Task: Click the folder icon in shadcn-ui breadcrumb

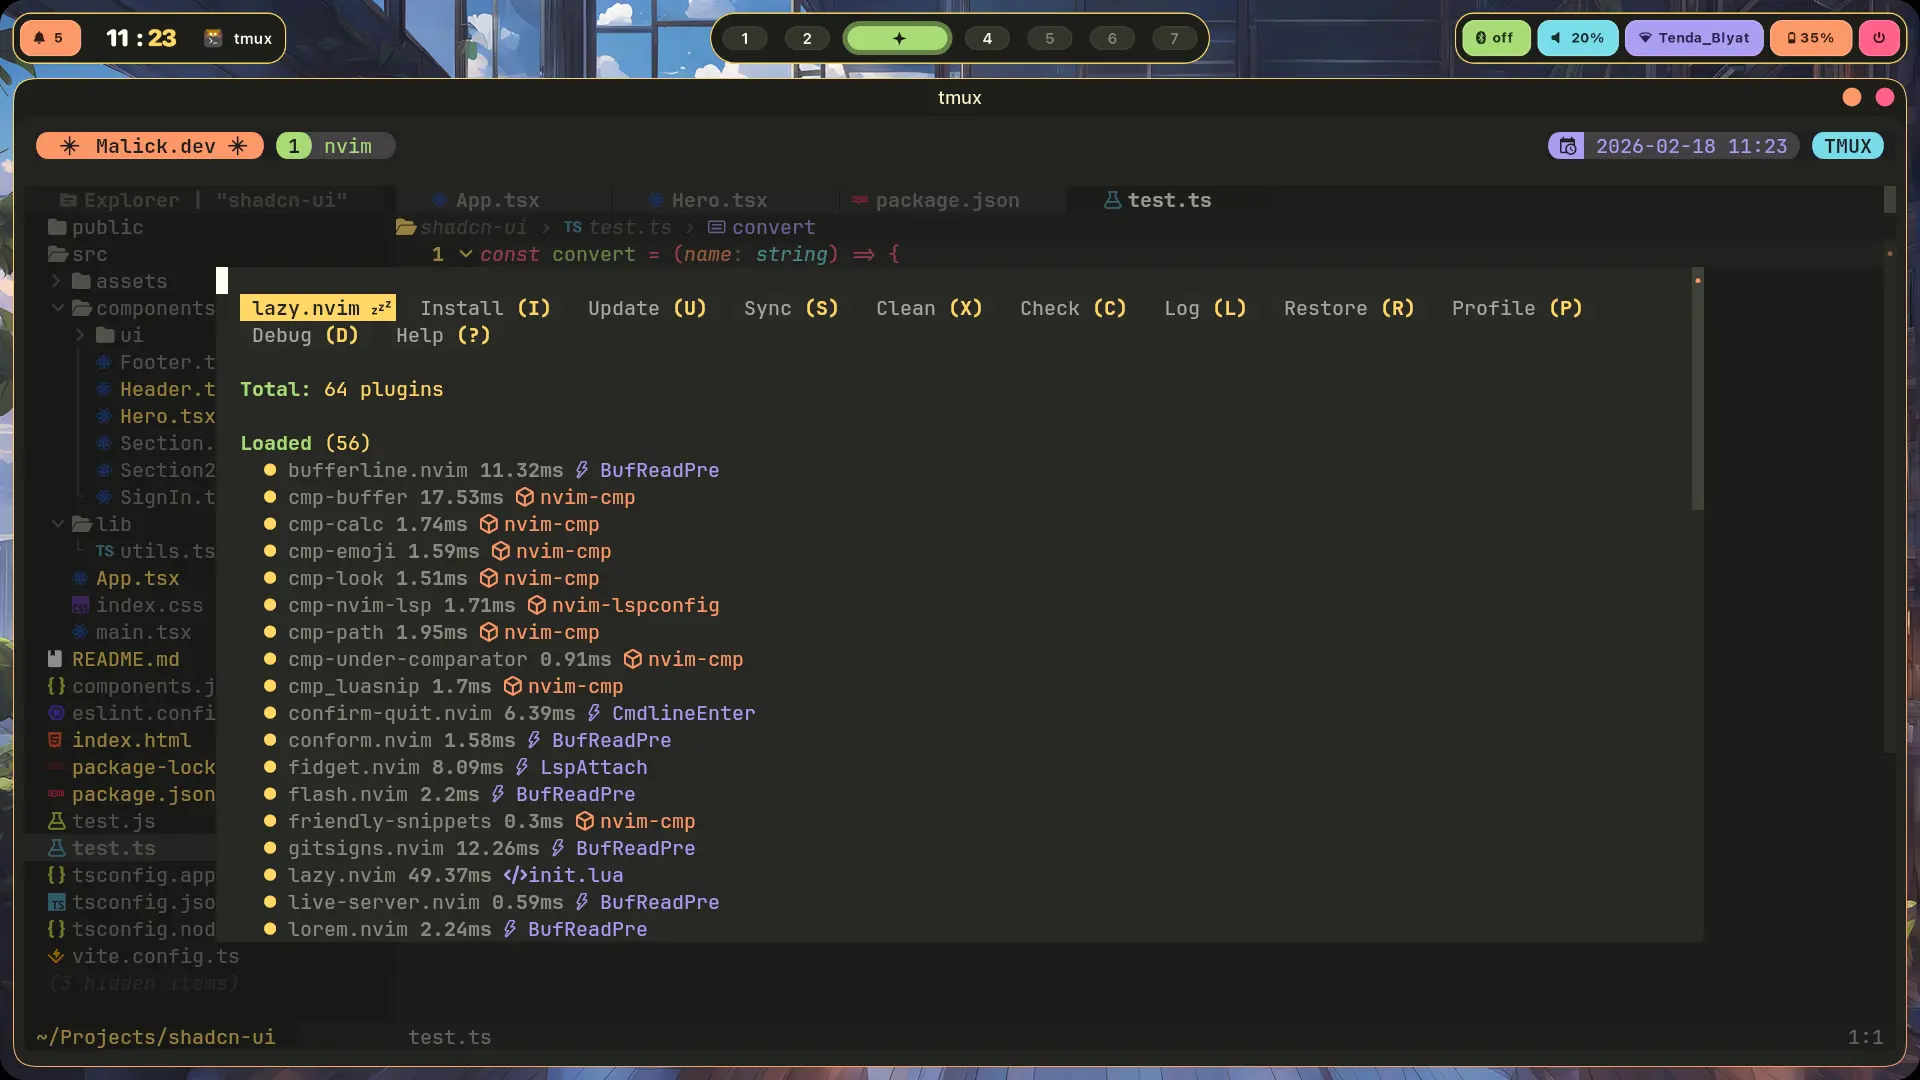Action: tap(406, 227)
